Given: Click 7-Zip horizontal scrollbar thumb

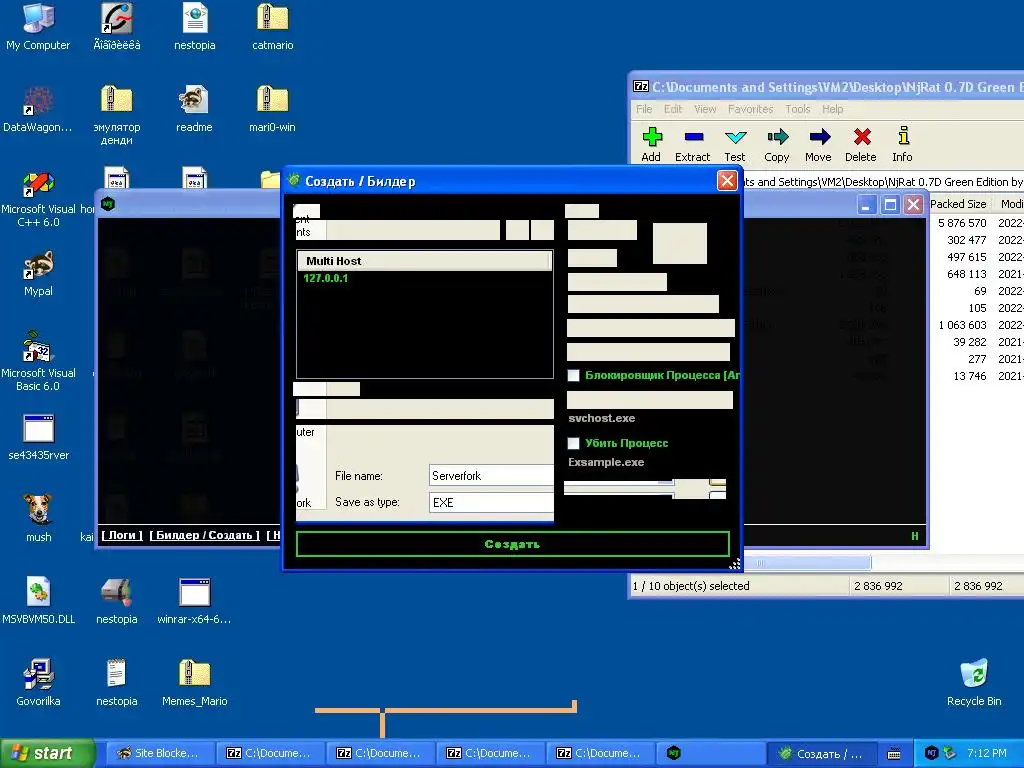Looking at the screenshot, I should coord(808,562).
